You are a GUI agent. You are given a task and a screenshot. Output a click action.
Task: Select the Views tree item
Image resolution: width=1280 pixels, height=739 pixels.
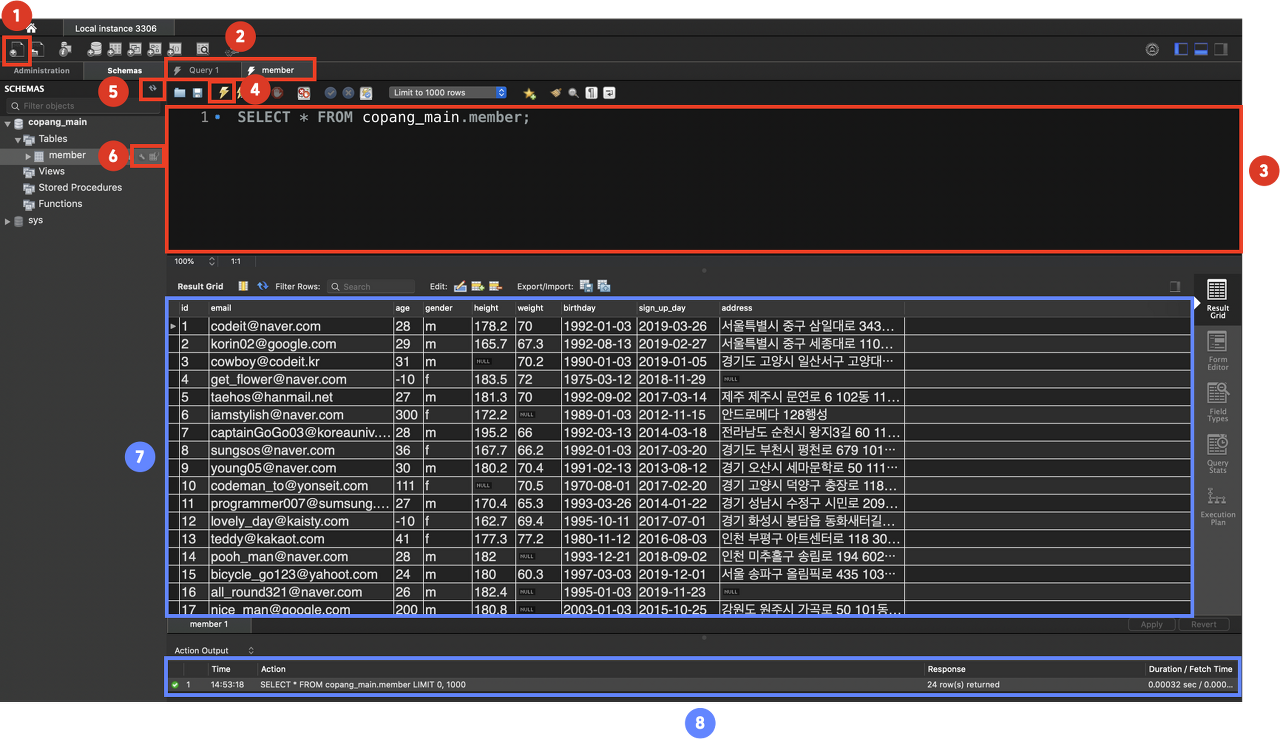51,172
